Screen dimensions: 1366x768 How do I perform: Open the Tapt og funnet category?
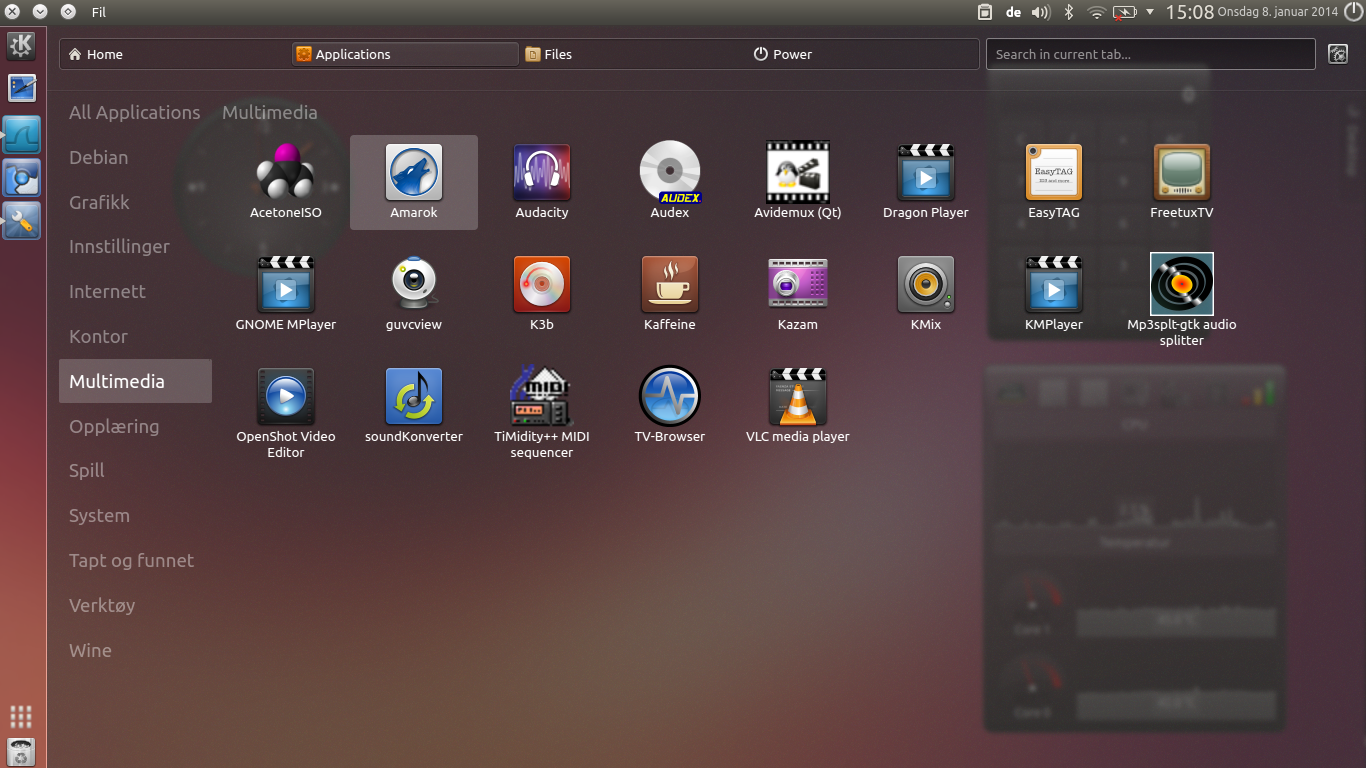point(135,561)
